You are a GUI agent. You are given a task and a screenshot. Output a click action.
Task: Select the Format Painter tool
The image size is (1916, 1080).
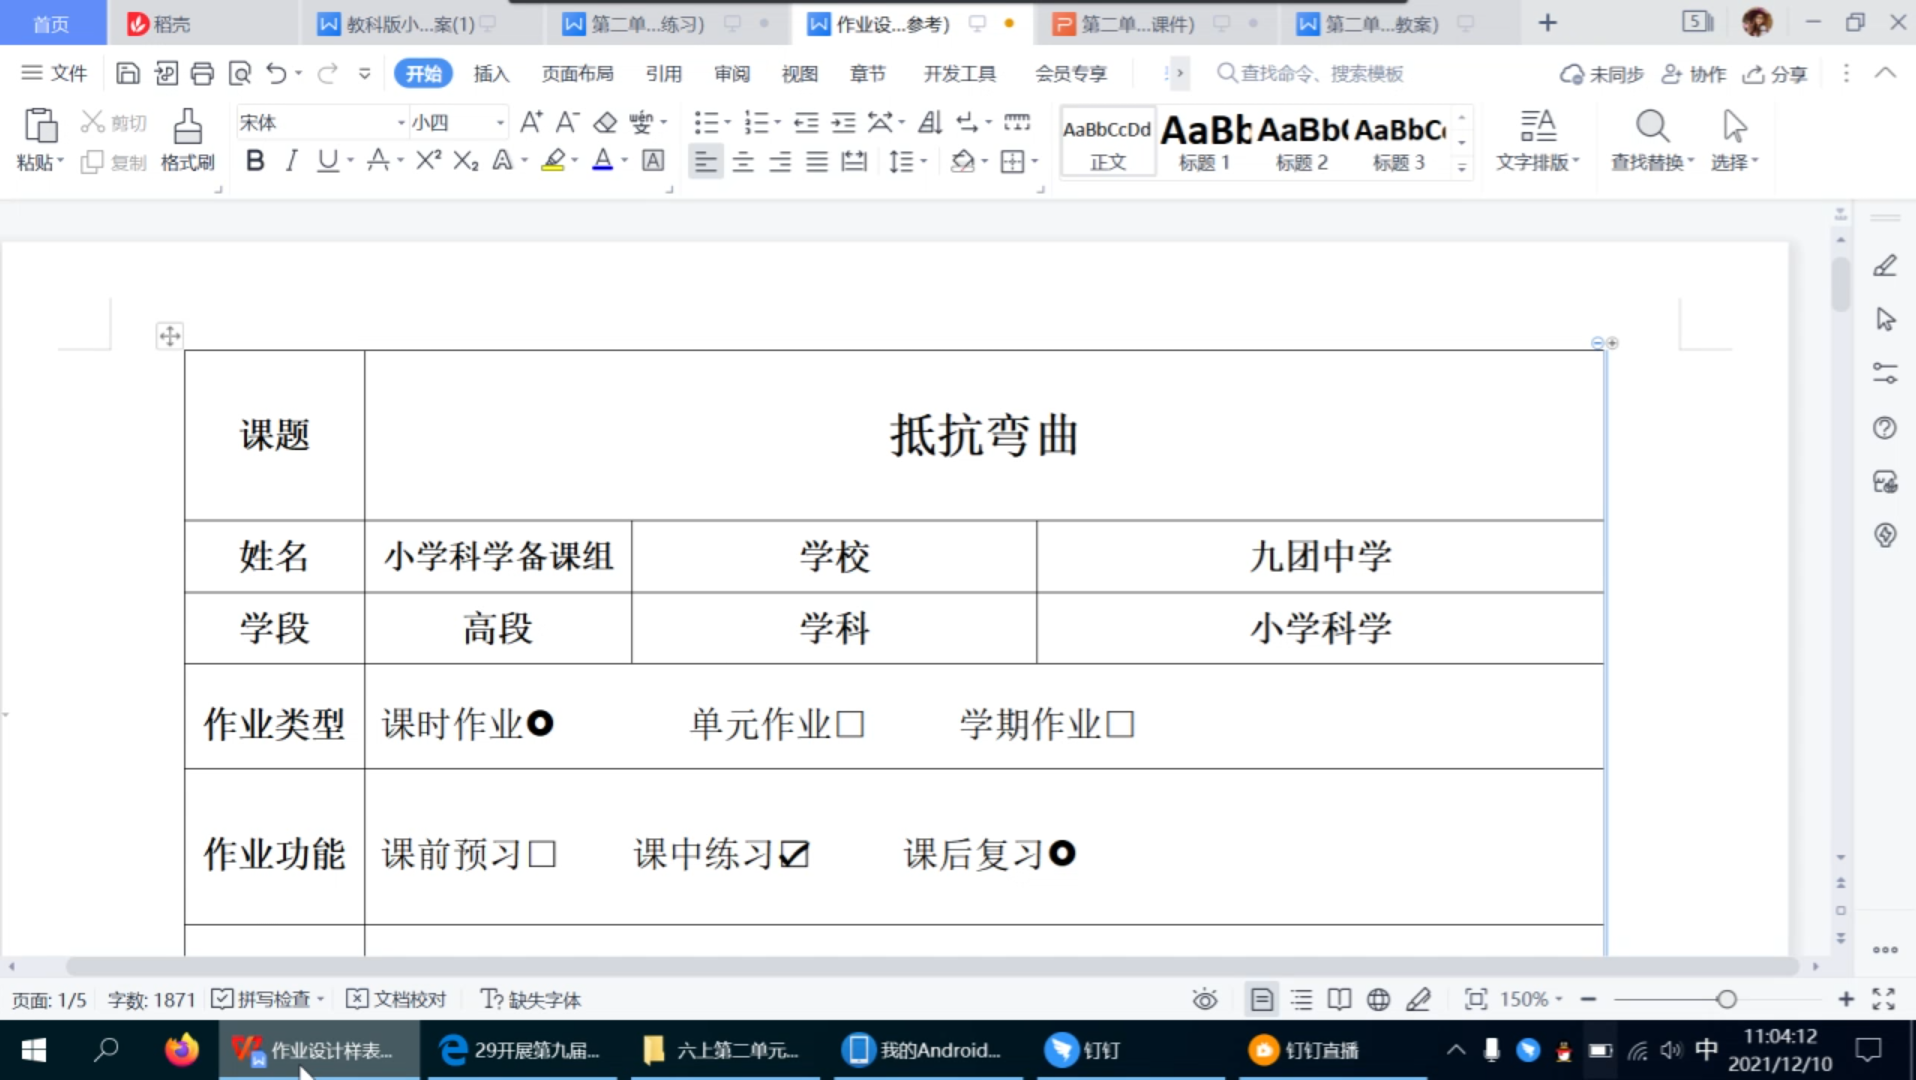(187, 140)
